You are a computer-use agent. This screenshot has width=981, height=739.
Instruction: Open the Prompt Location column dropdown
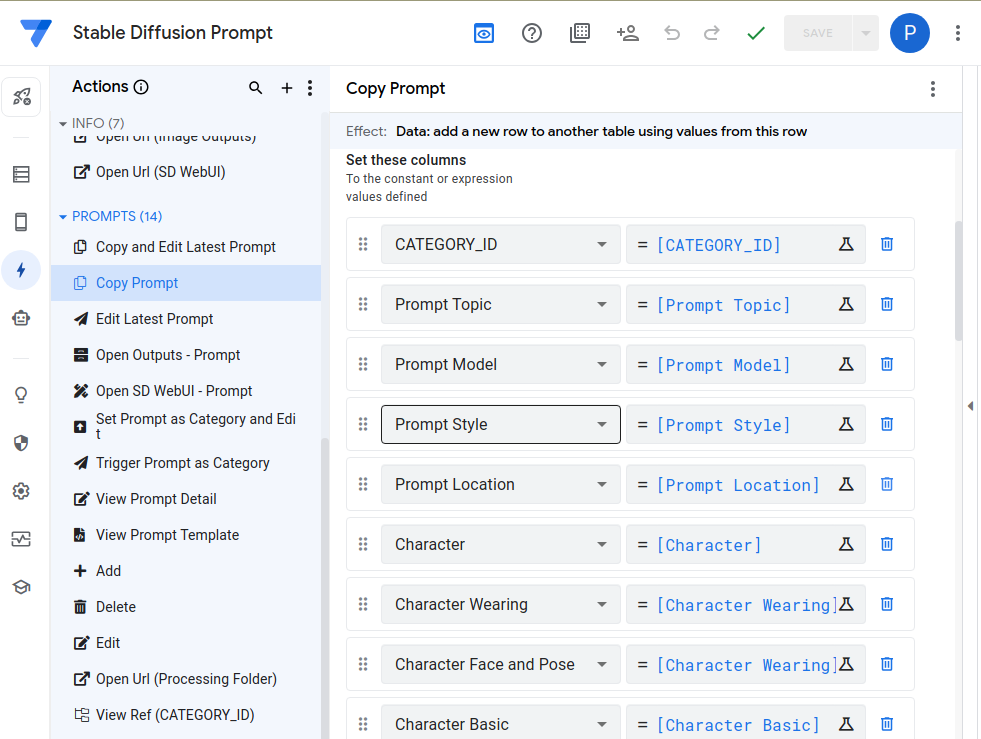point(501,484)
